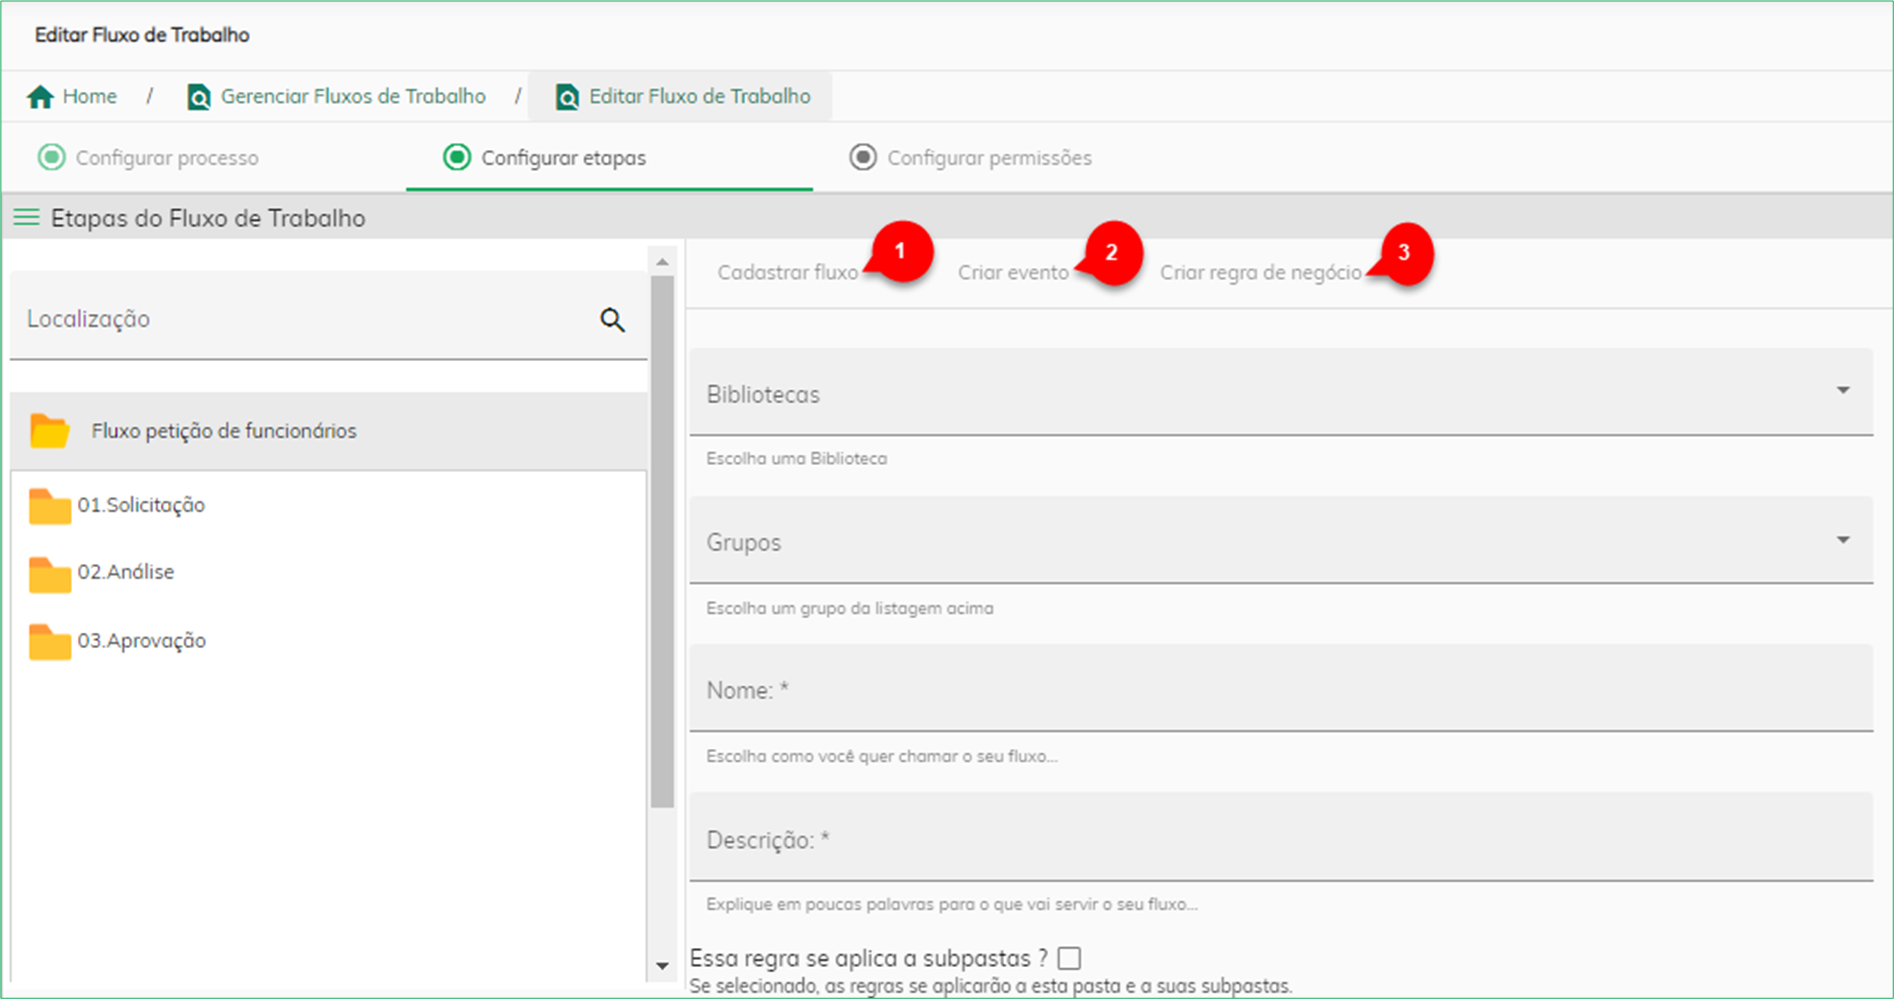Select the Configurar processo step radio
Screen dimensions: 1894x999
coord(51,157)
